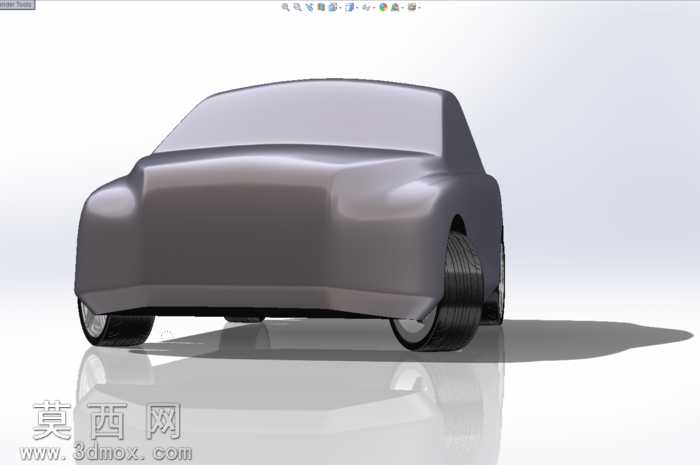Open the View Orientation cube icon

click(x=333, y=7)
